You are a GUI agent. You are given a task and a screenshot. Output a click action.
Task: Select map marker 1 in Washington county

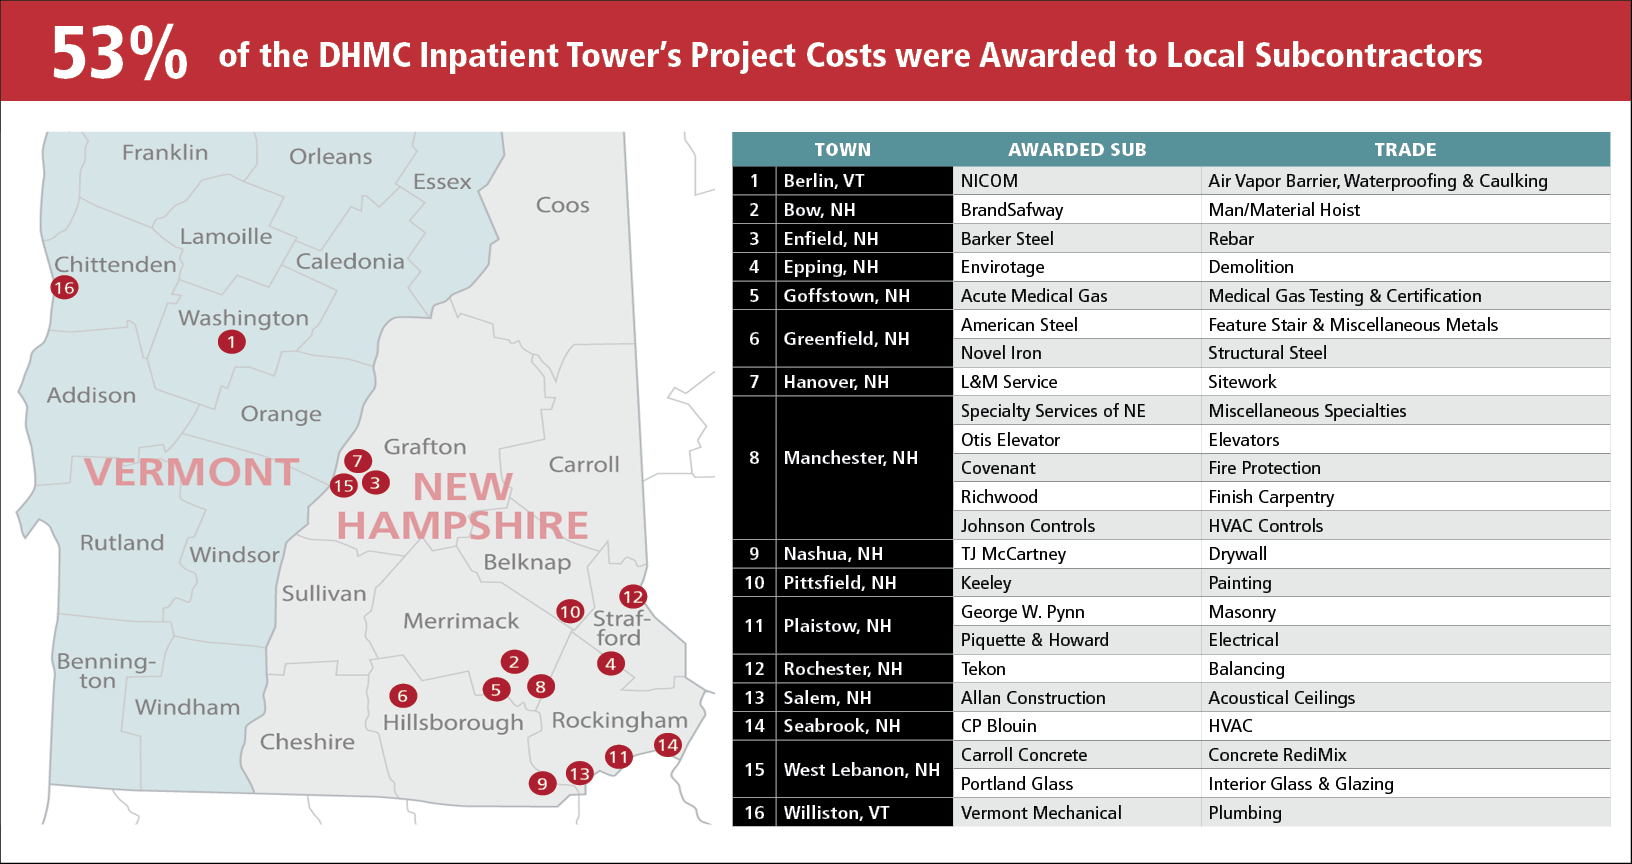[x=231, y=342]
